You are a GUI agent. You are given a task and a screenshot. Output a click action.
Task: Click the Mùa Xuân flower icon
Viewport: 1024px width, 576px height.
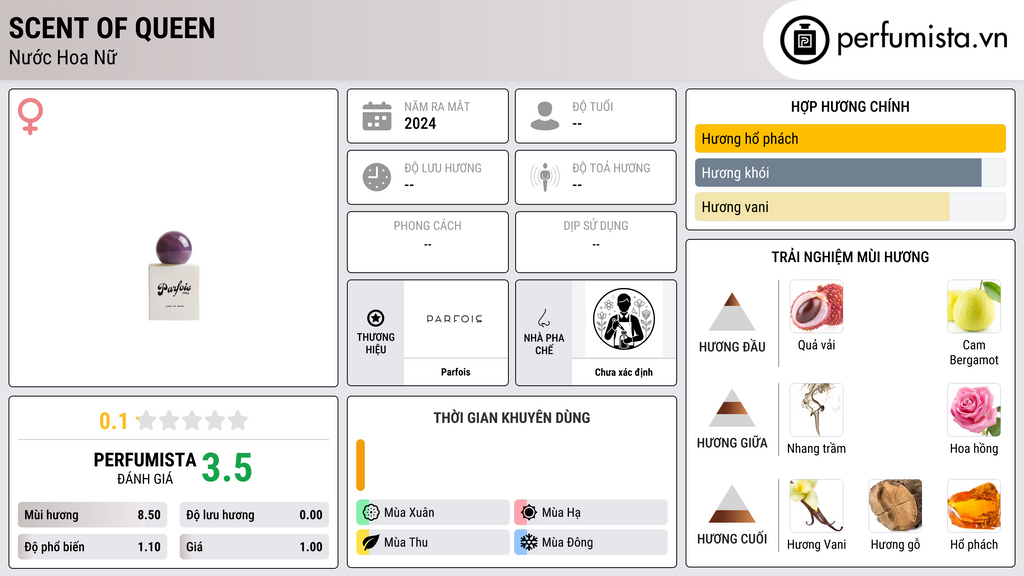point(371,512)
